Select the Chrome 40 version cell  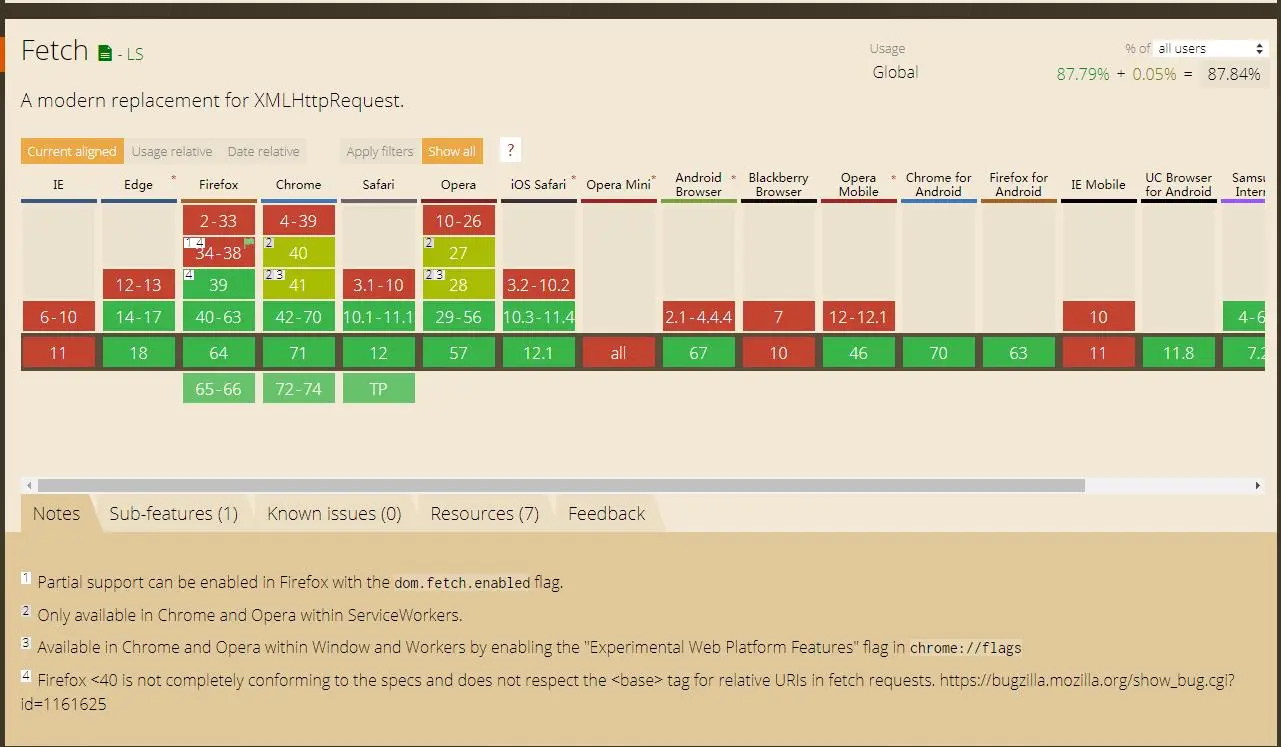coord(298,253)
